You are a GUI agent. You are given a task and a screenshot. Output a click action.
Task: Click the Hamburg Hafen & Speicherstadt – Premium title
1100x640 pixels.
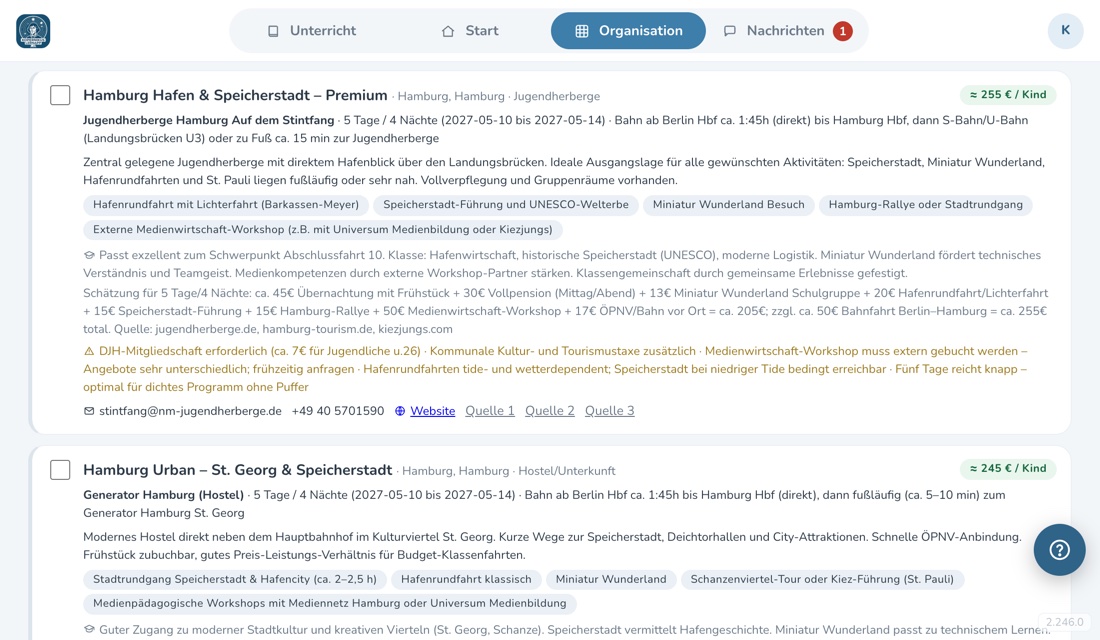point(235,95)
